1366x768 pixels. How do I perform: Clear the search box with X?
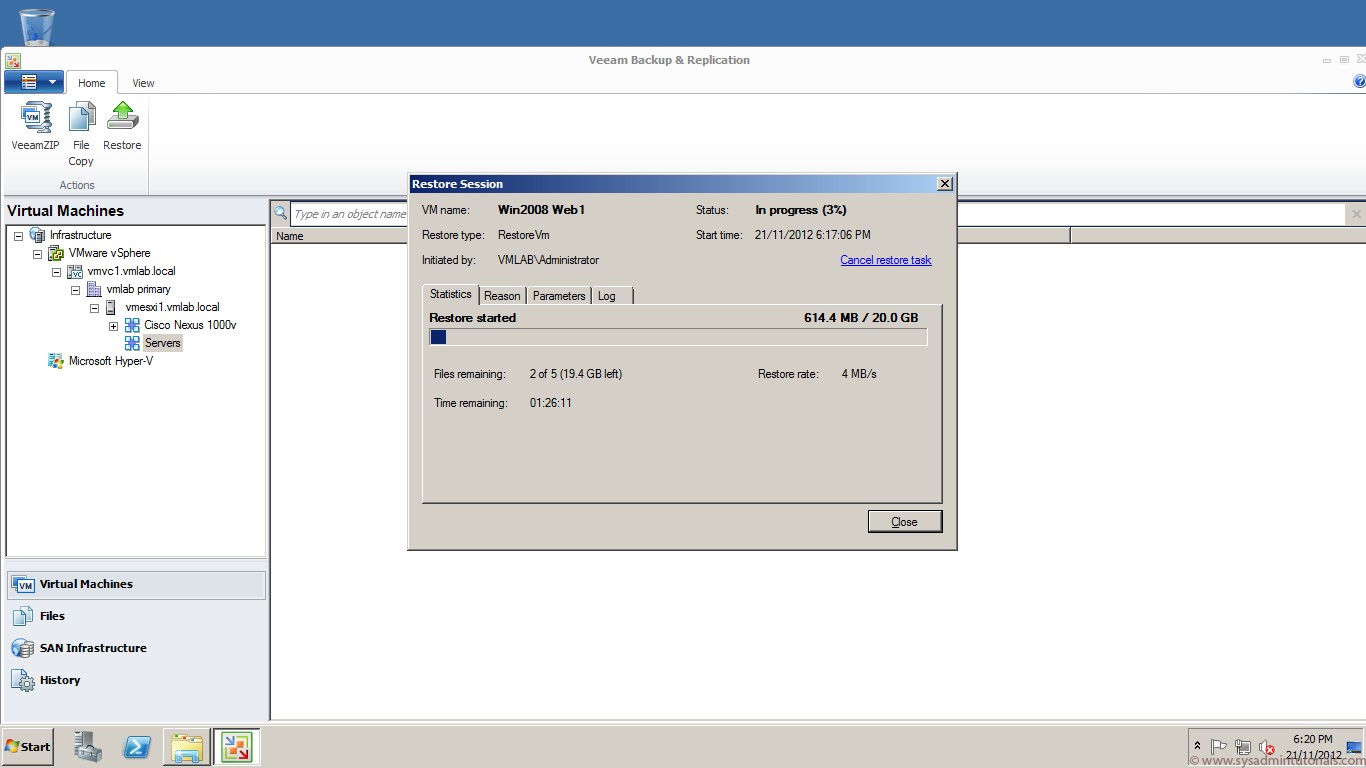[x=1356, y=214]
